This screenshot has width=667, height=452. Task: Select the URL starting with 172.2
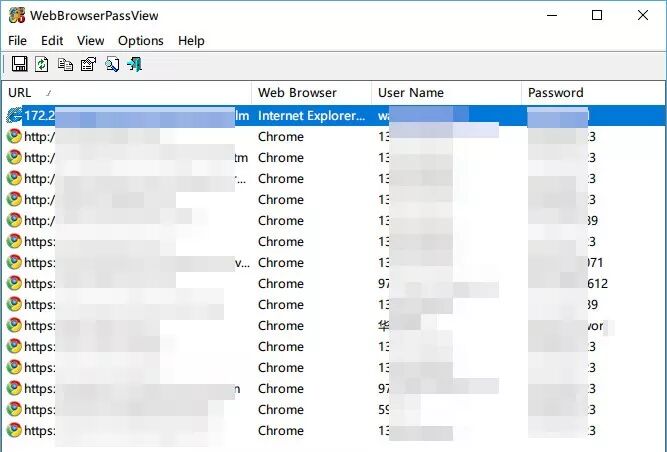137,116
